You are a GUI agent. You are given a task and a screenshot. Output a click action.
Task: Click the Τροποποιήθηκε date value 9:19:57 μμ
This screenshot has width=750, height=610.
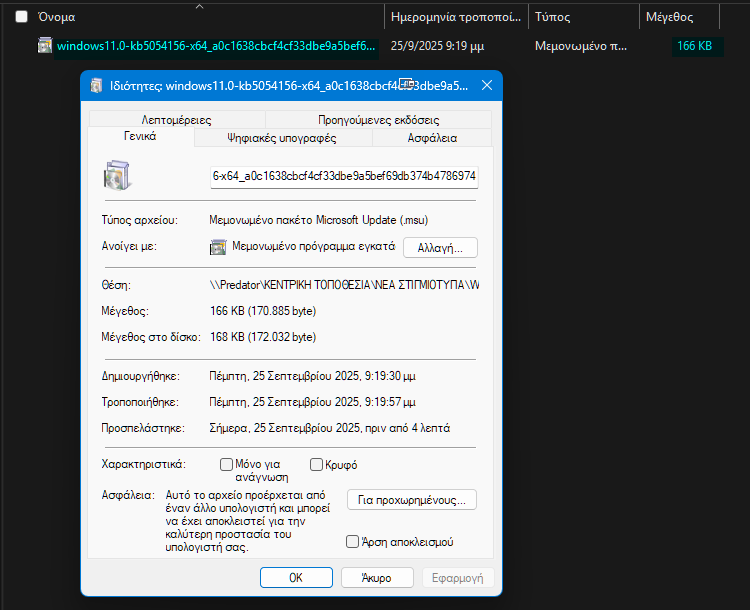(312, 402)
